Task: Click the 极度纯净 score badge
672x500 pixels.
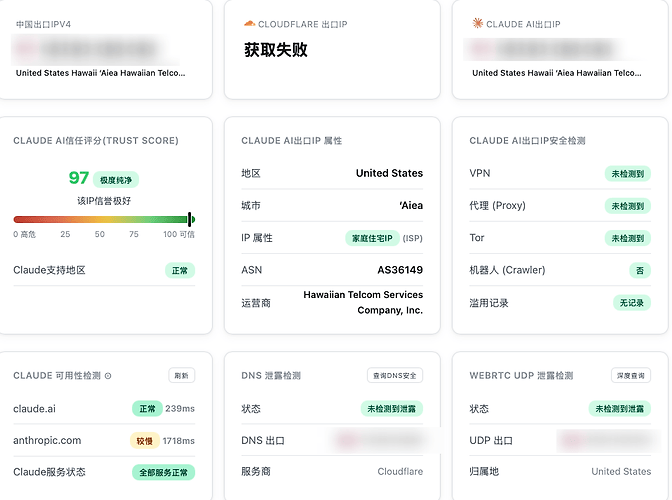Action: (116, 180)
